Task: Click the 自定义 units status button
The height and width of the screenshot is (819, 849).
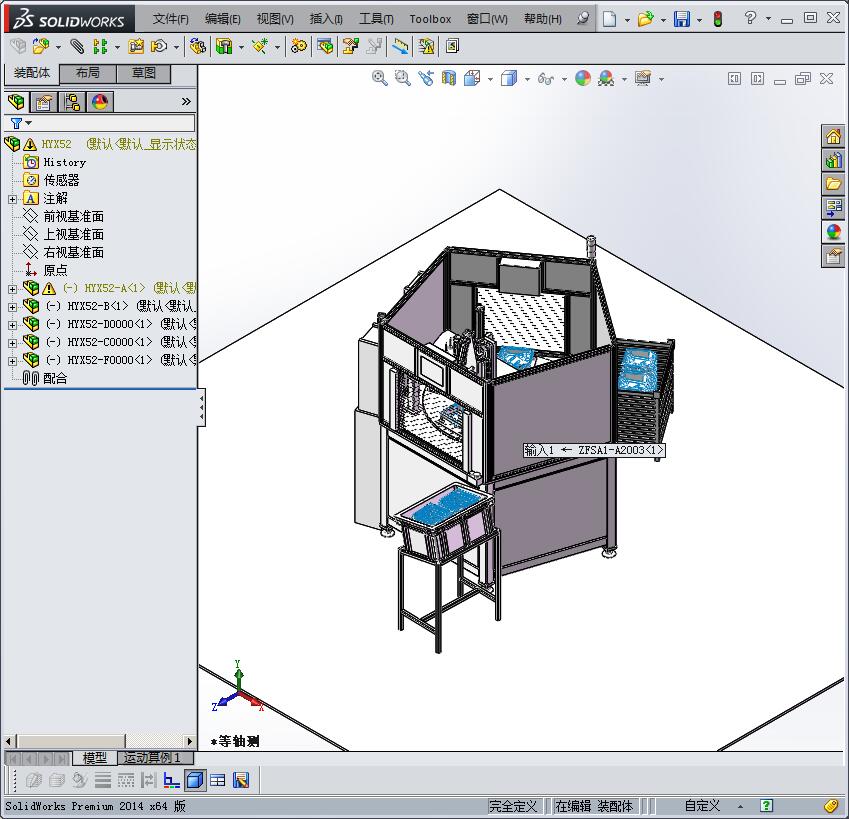Action: (702, 806)
